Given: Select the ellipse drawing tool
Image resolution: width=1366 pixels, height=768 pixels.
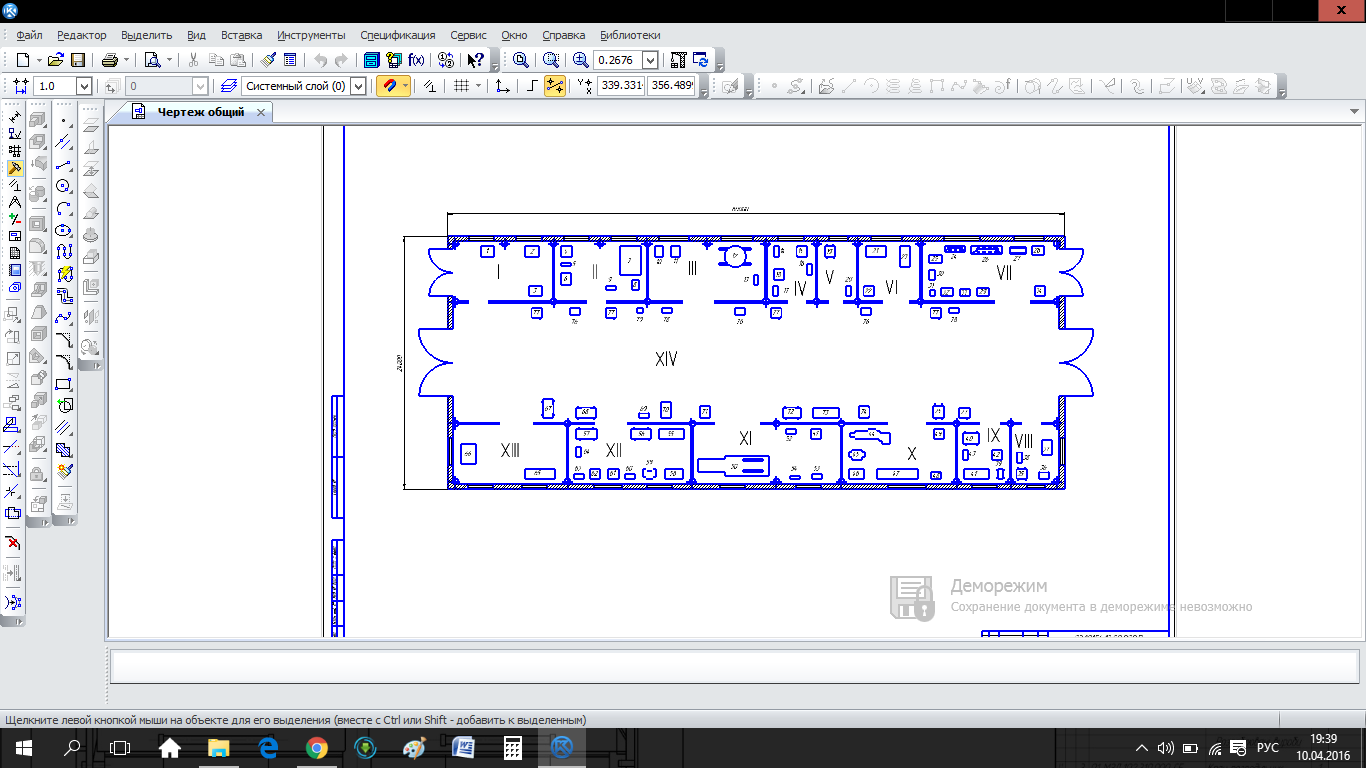Looking at the screenshot, I should tap(64, 230).
